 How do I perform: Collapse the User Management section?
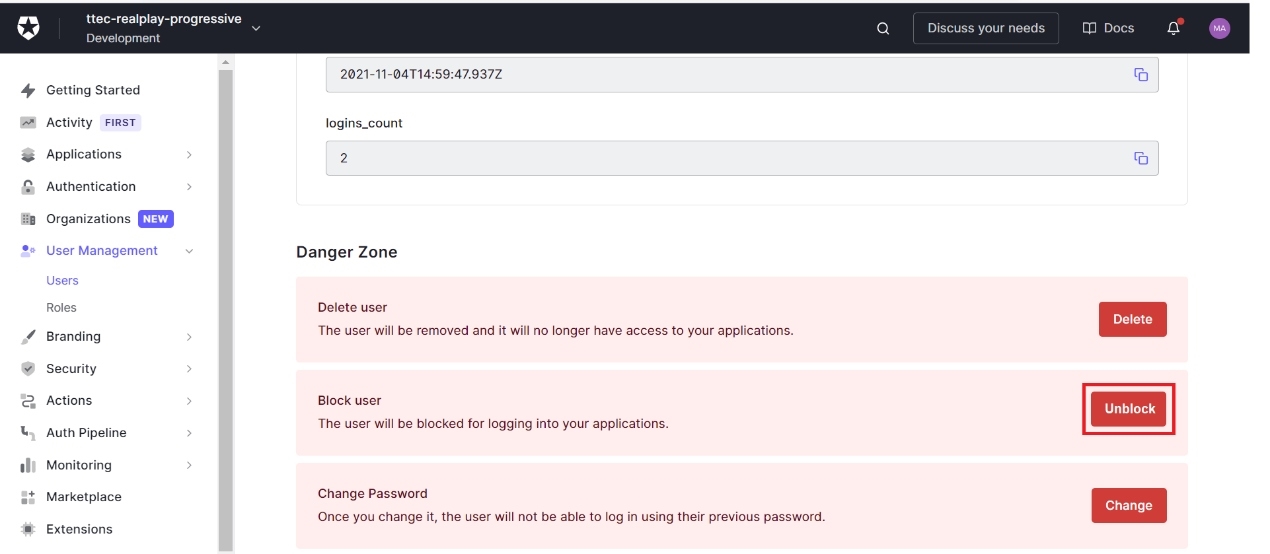click(x=189, y=251)
